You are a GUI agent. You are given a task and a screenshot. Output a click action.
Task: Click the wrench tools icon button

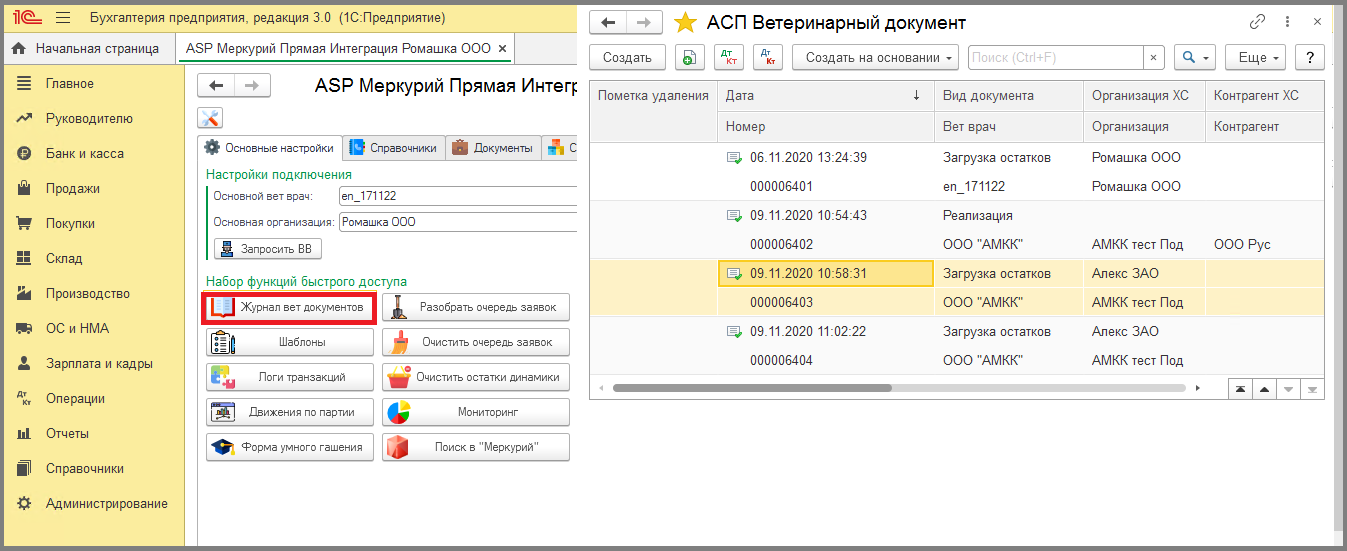click(210, 118)
